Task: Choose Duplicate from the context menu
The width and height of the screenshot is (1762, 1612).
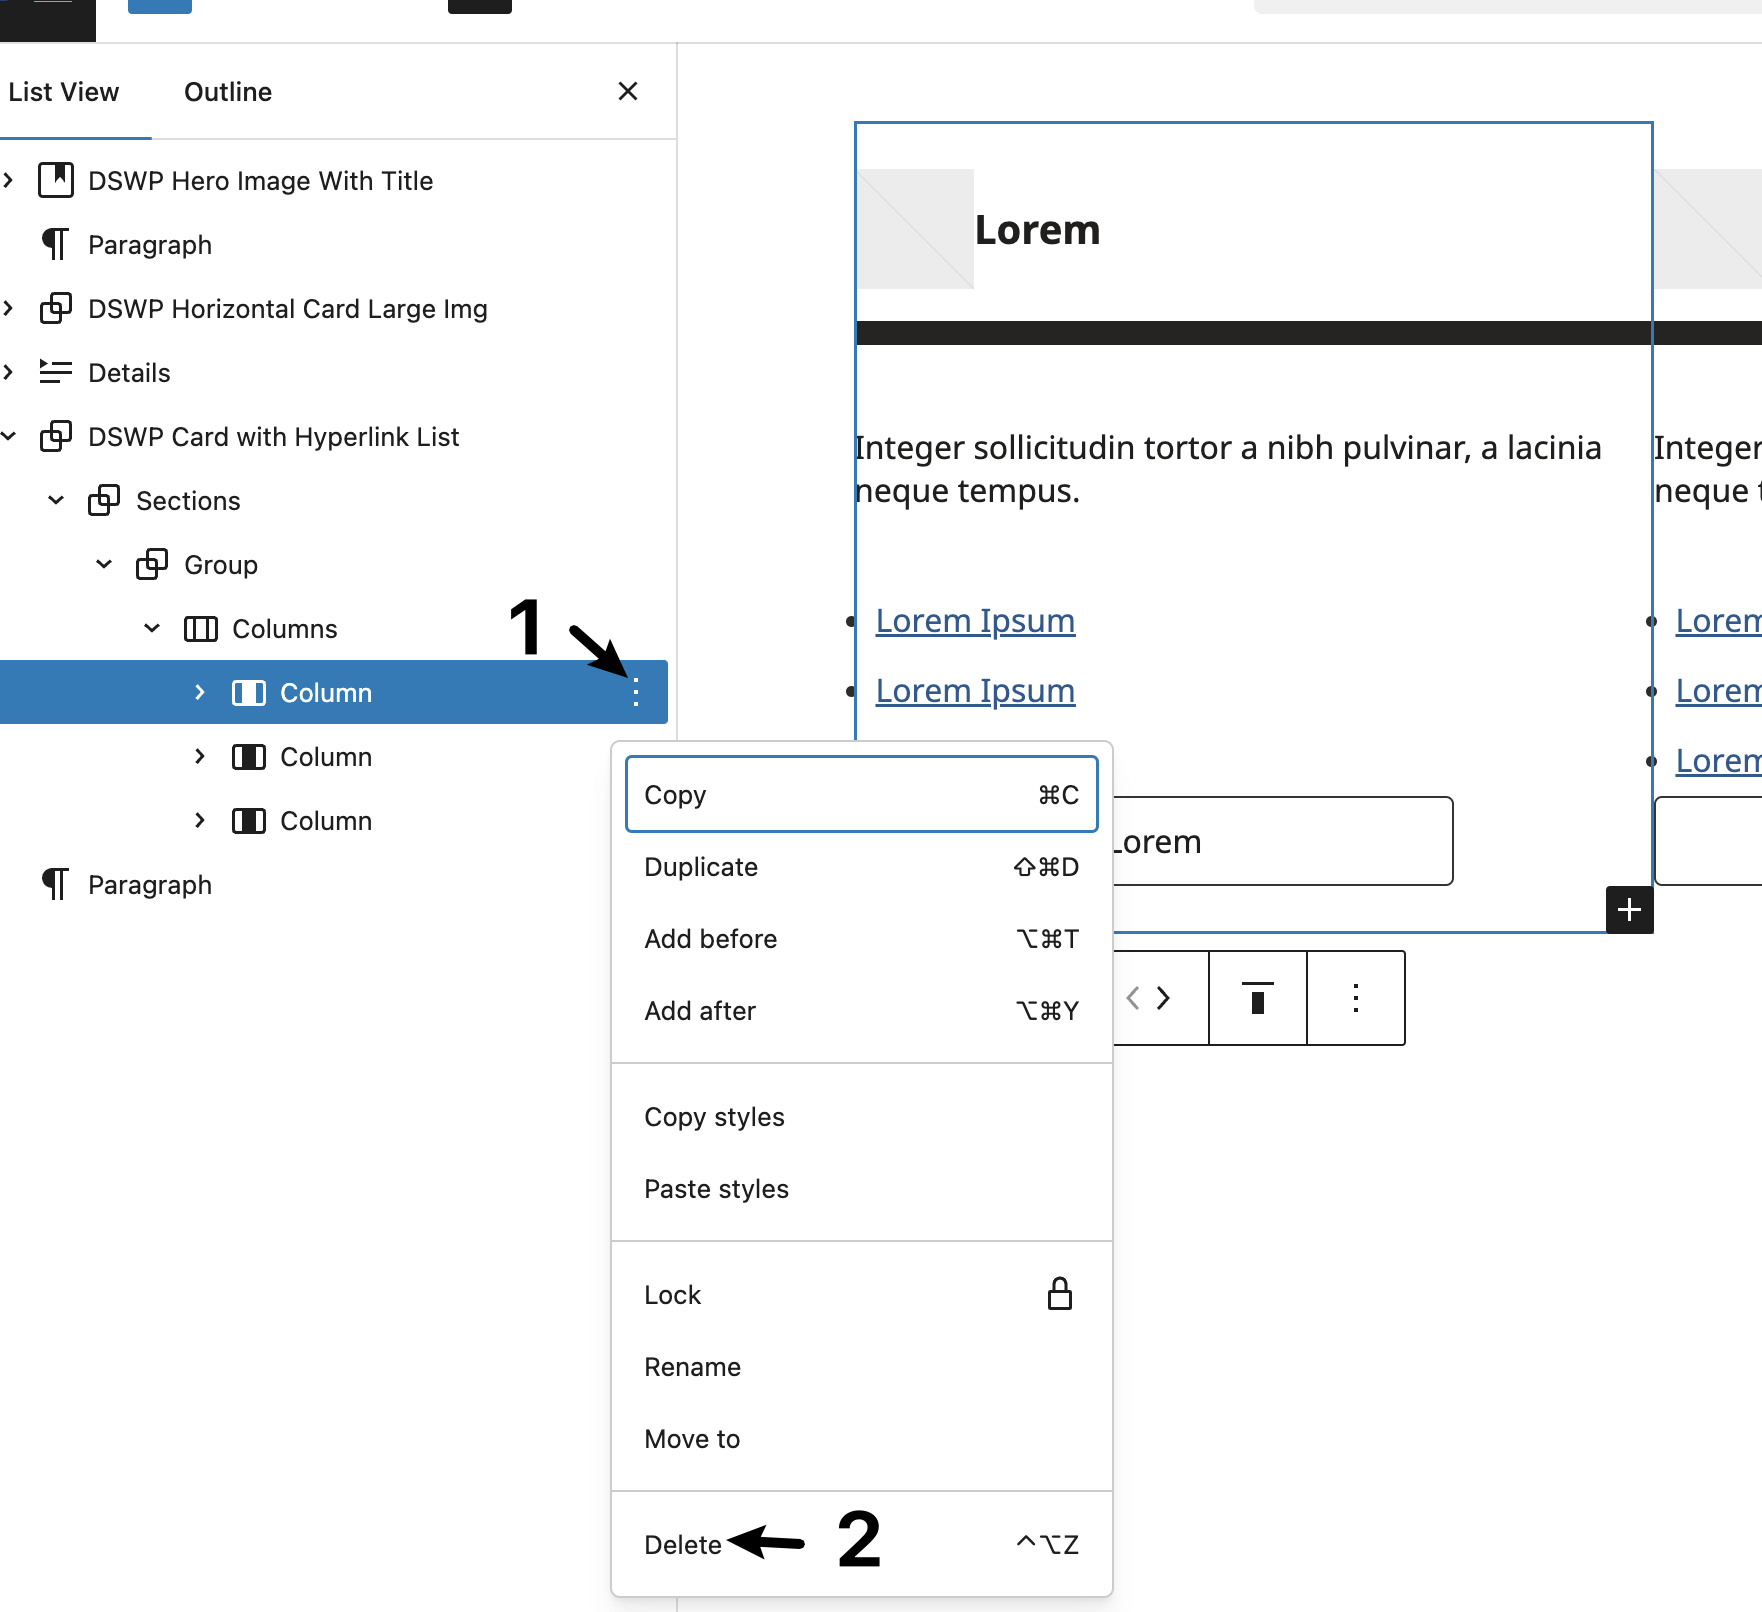Action: tap(862, 866)
